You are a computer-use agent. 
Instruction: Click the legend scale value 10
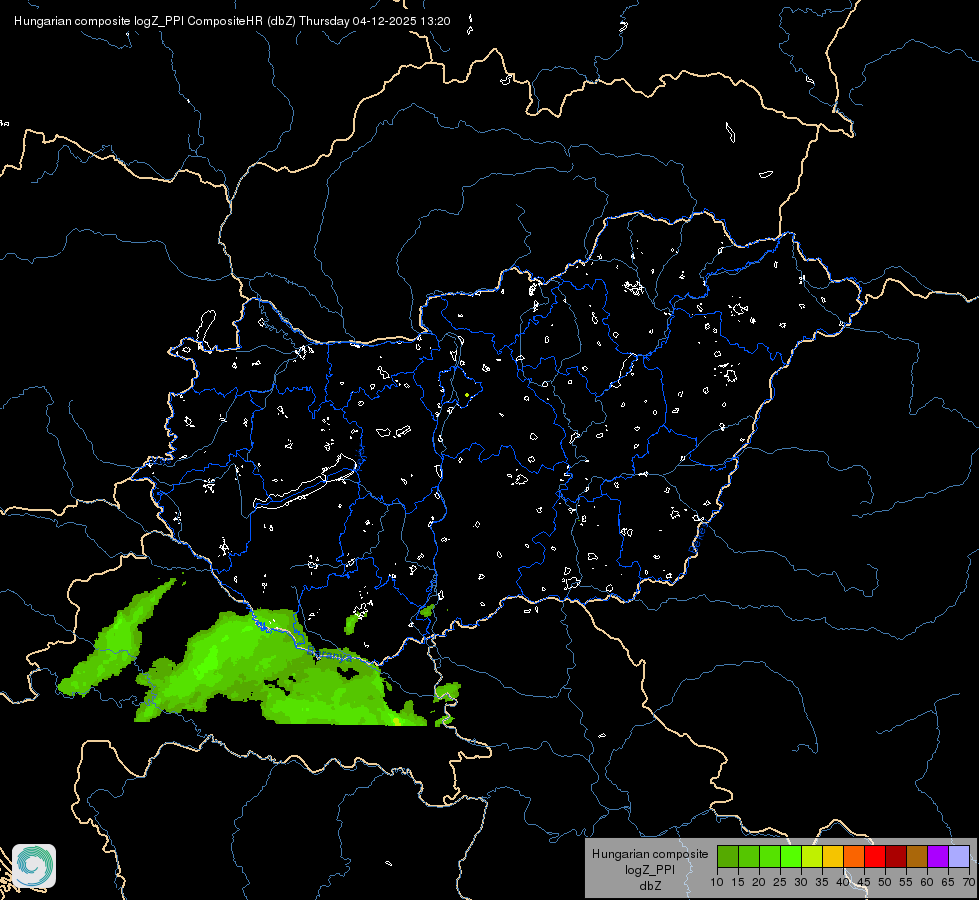[717, 883]
